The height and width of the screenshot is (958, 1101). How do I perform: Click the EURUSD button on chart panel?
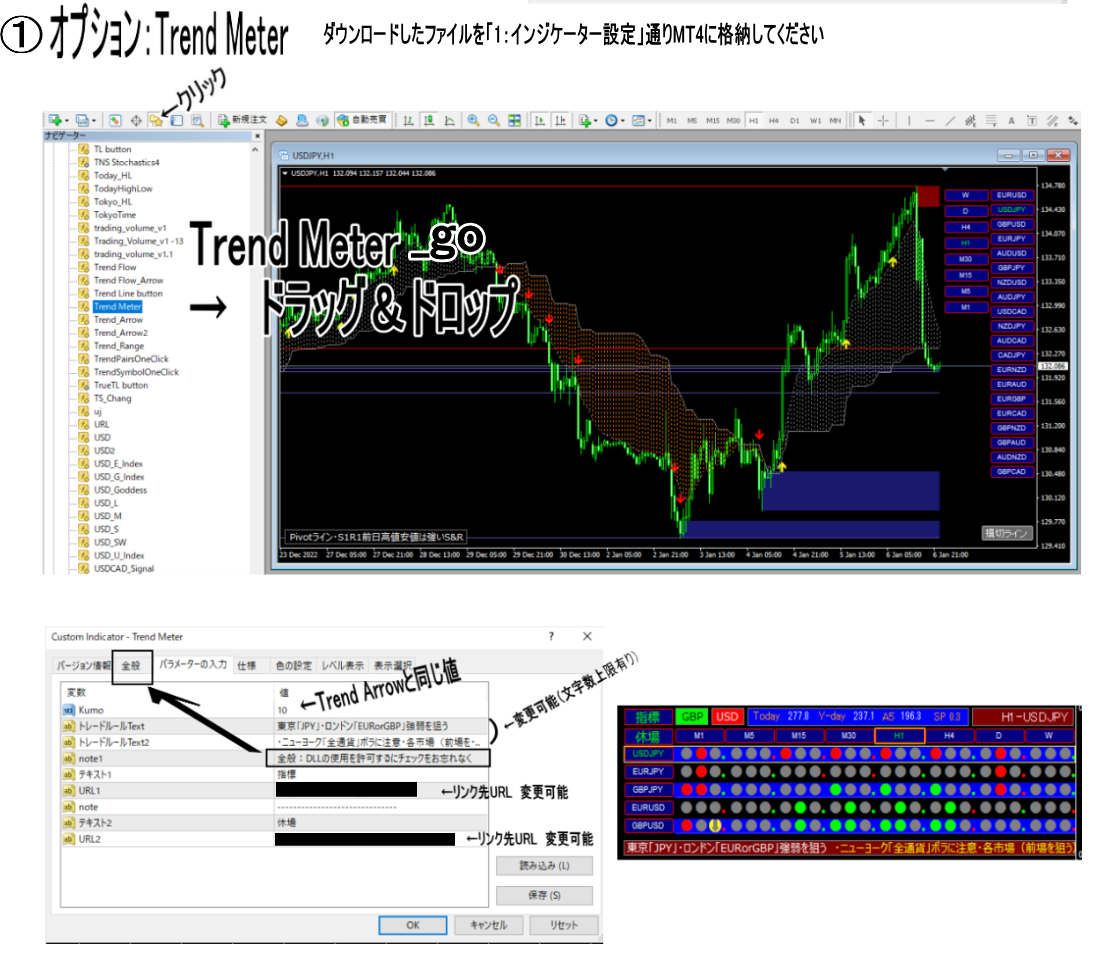(1011, 196)
